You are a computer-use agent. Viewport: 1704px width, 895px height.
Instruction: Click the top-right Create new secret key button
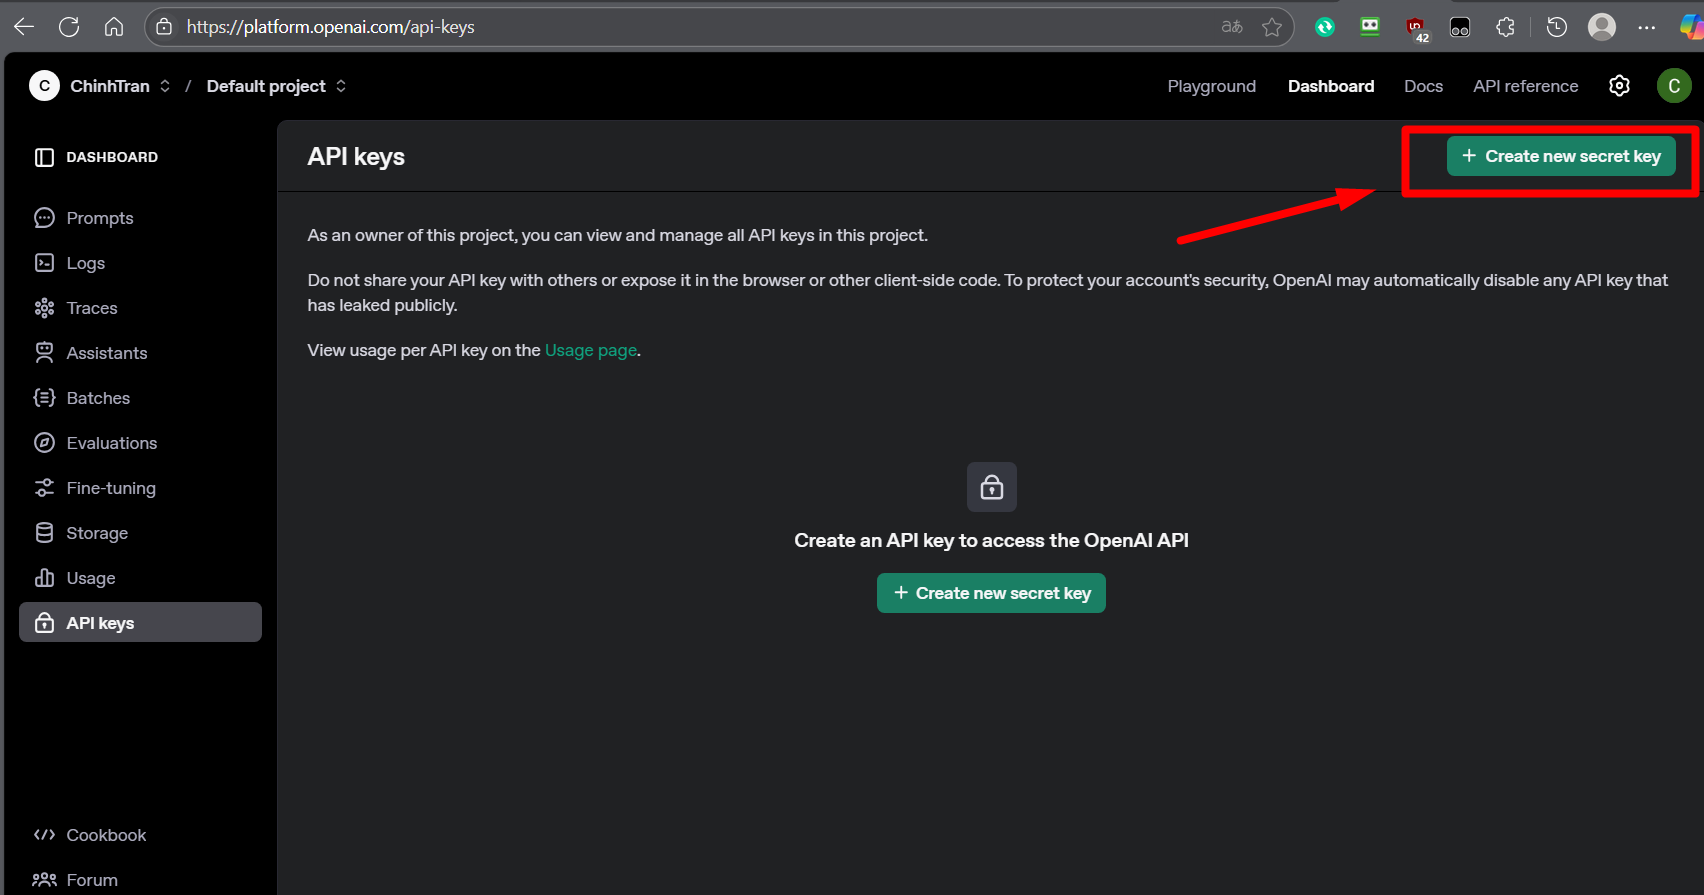(x=1561, y=156)
